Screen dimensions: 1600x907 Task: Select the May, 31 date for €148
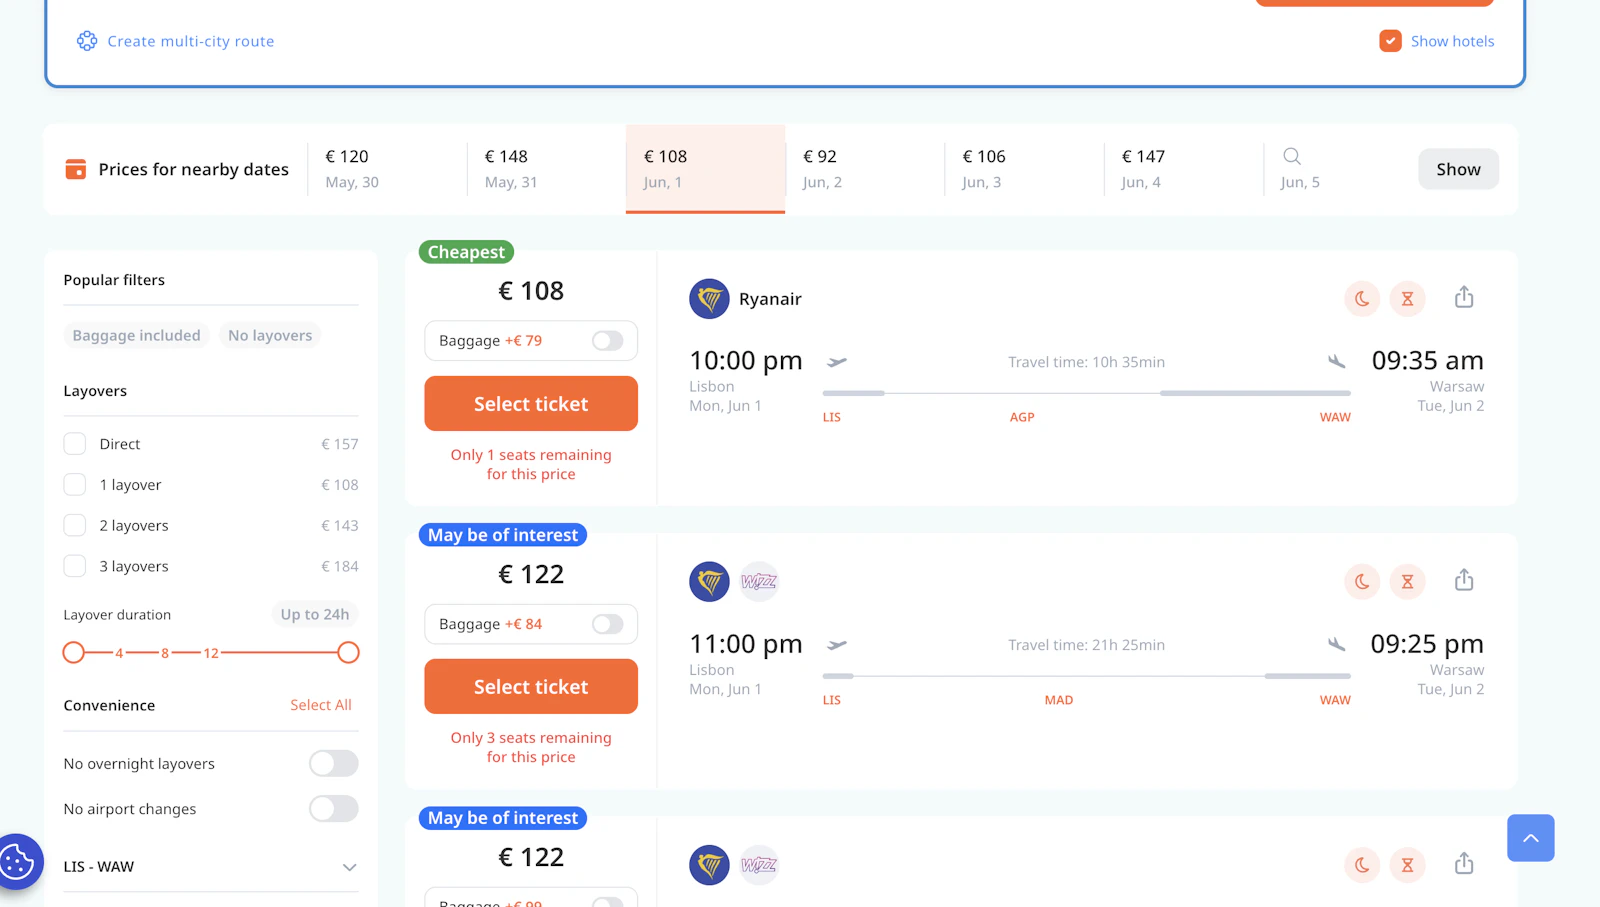point(546,169)
